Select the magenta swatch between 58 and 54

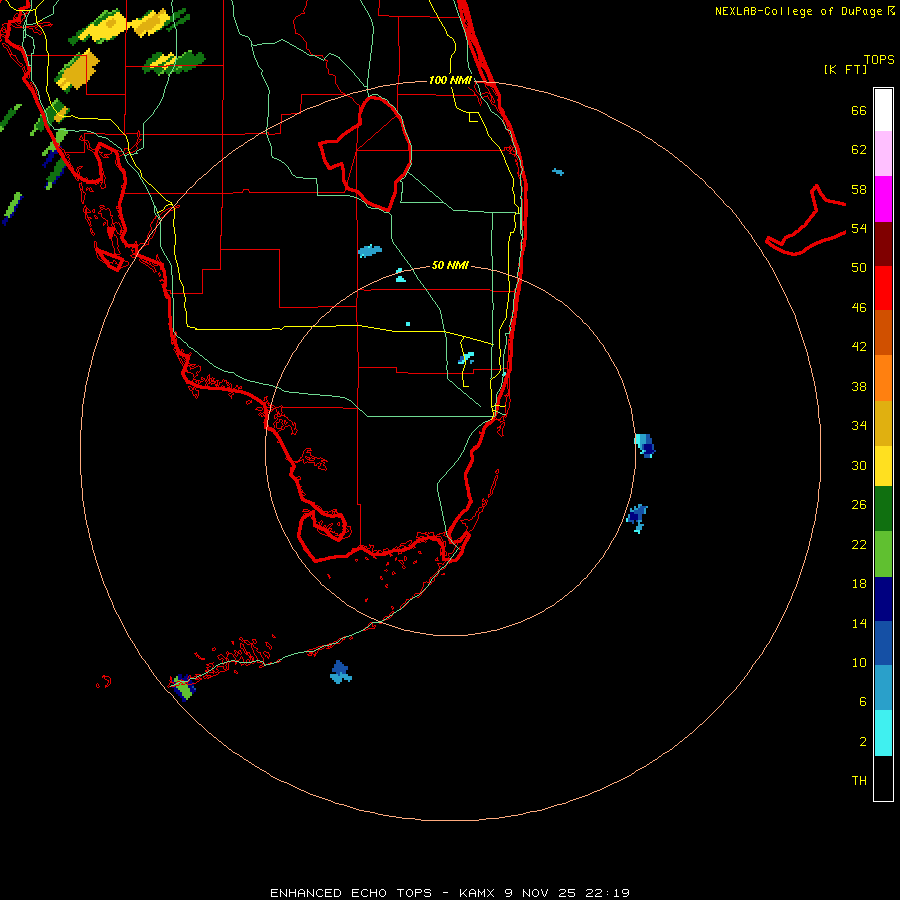pyautogui.click(x=883, y=199)
